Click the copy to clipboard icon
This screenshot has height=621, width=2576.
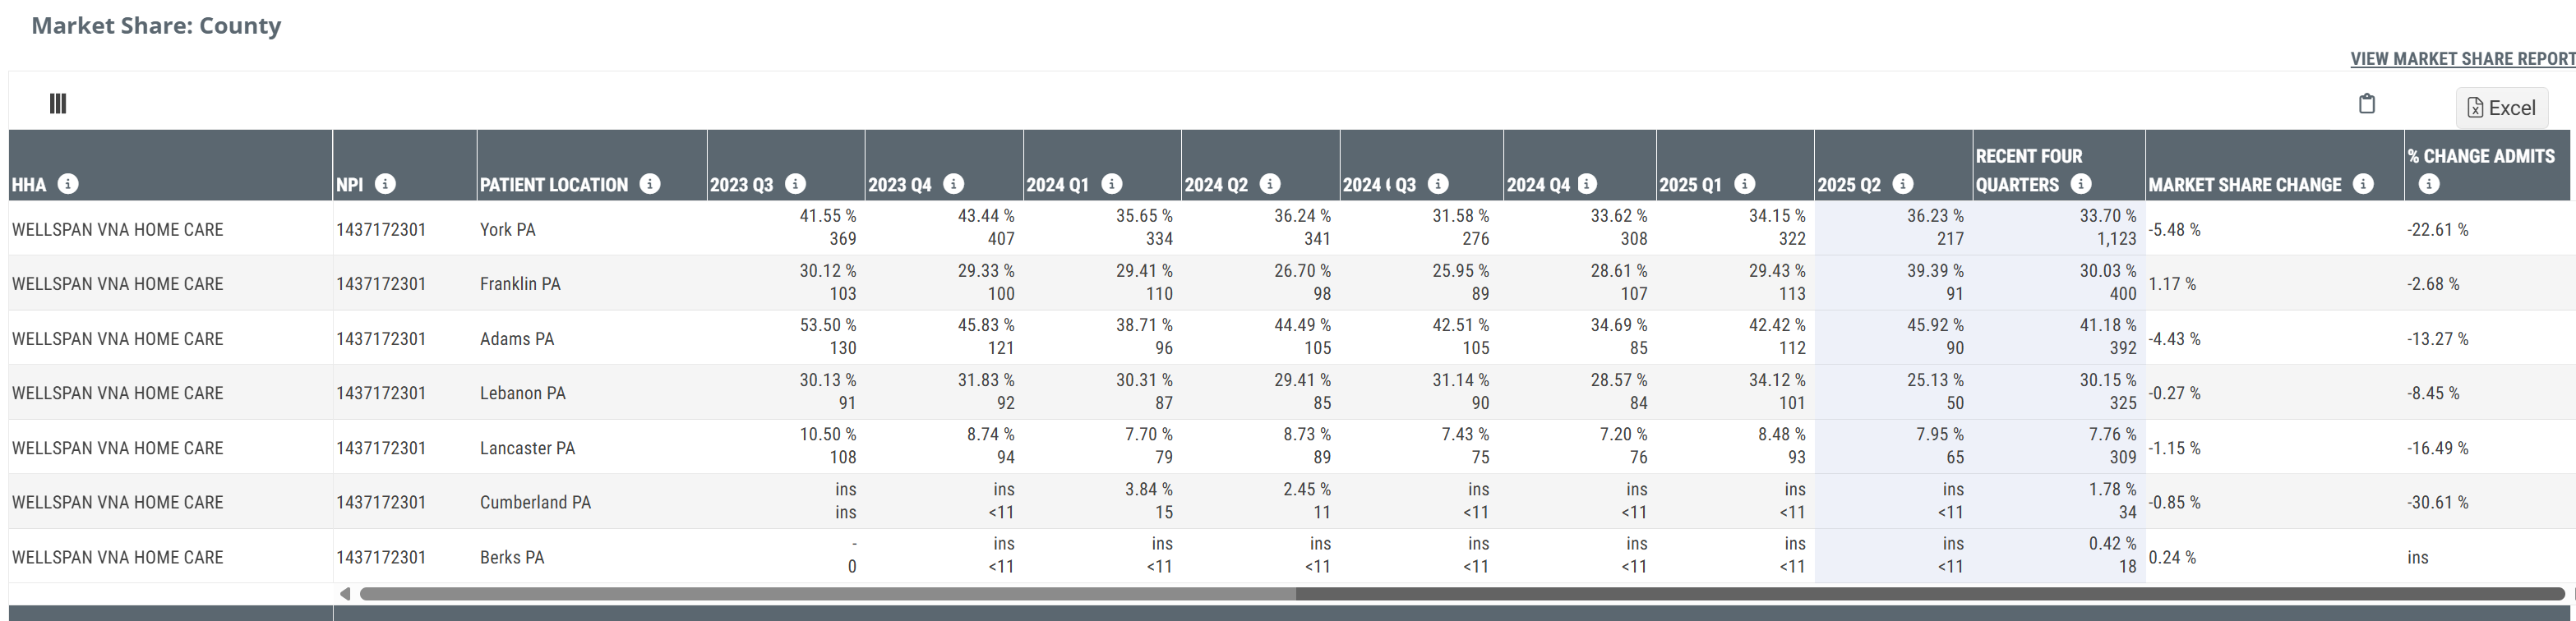[x=2366, y=104]
